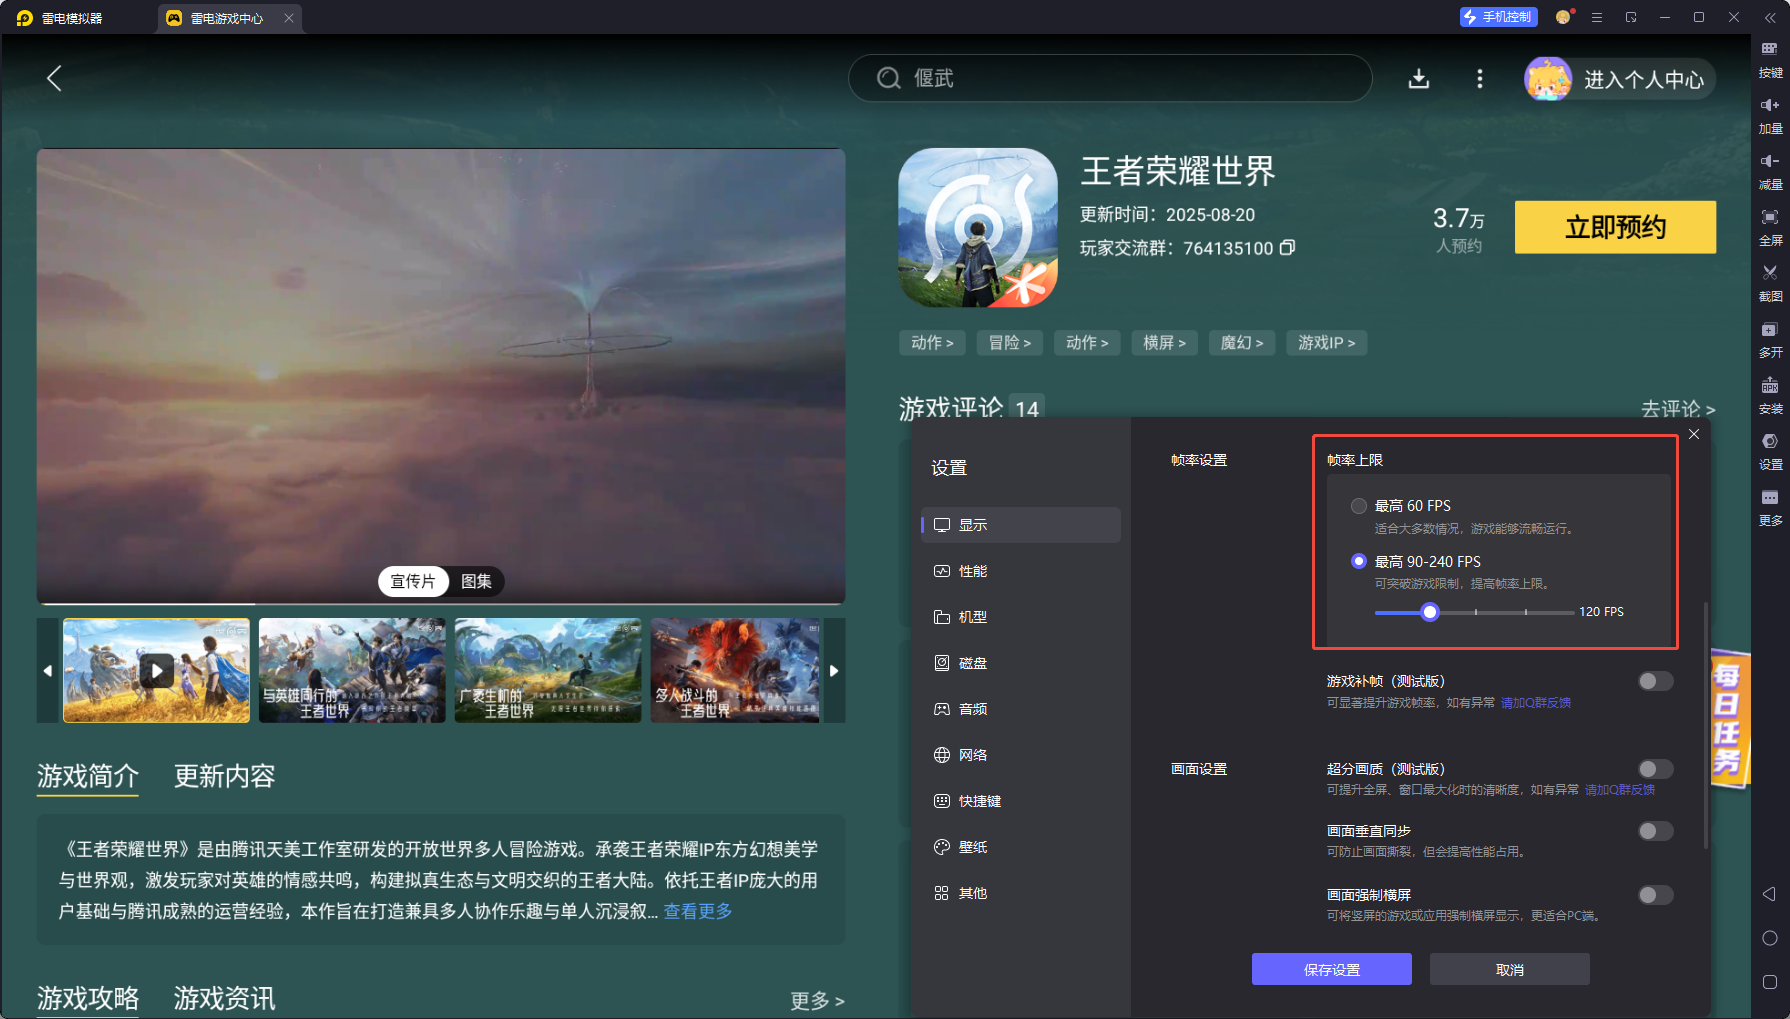Image resolution: width=1790 pixels, height=1019 pixels.
Task: Click the game icon of 王者荣耀世界
Action: tap(978, 228)
